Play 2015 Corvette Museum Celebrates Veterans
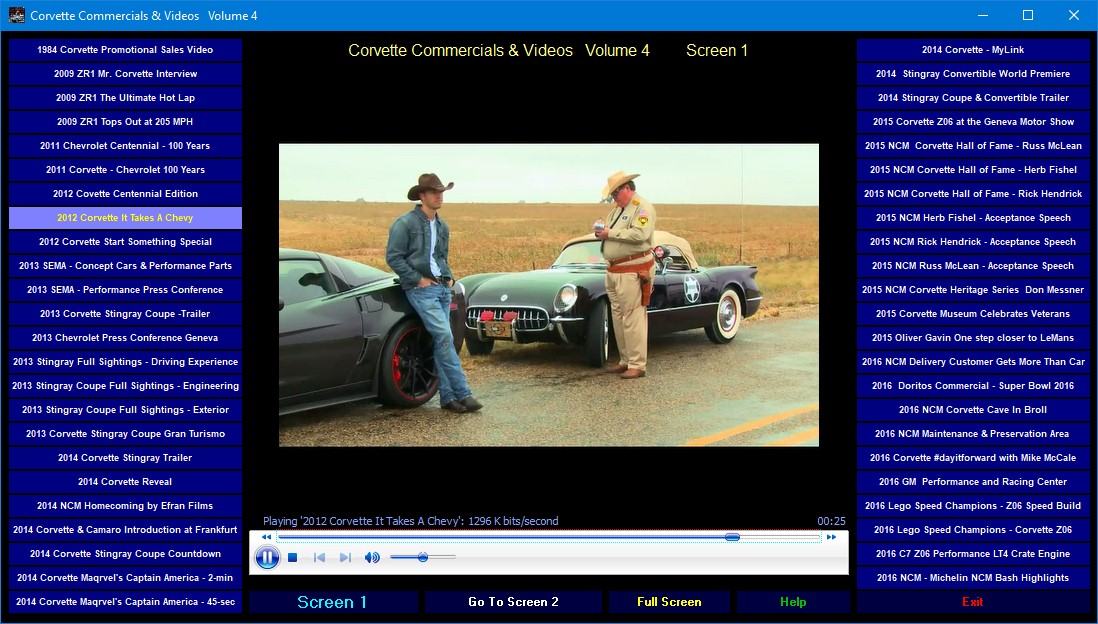 click(x=973, y=314)
